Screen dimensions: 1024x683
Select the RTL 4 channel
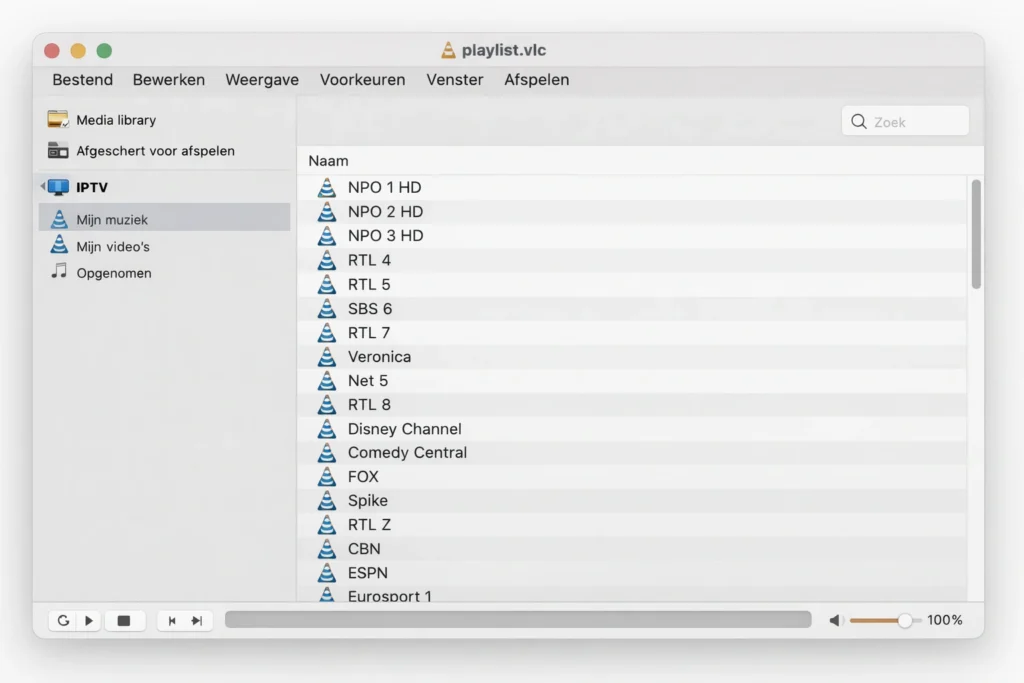click(632, 260)
